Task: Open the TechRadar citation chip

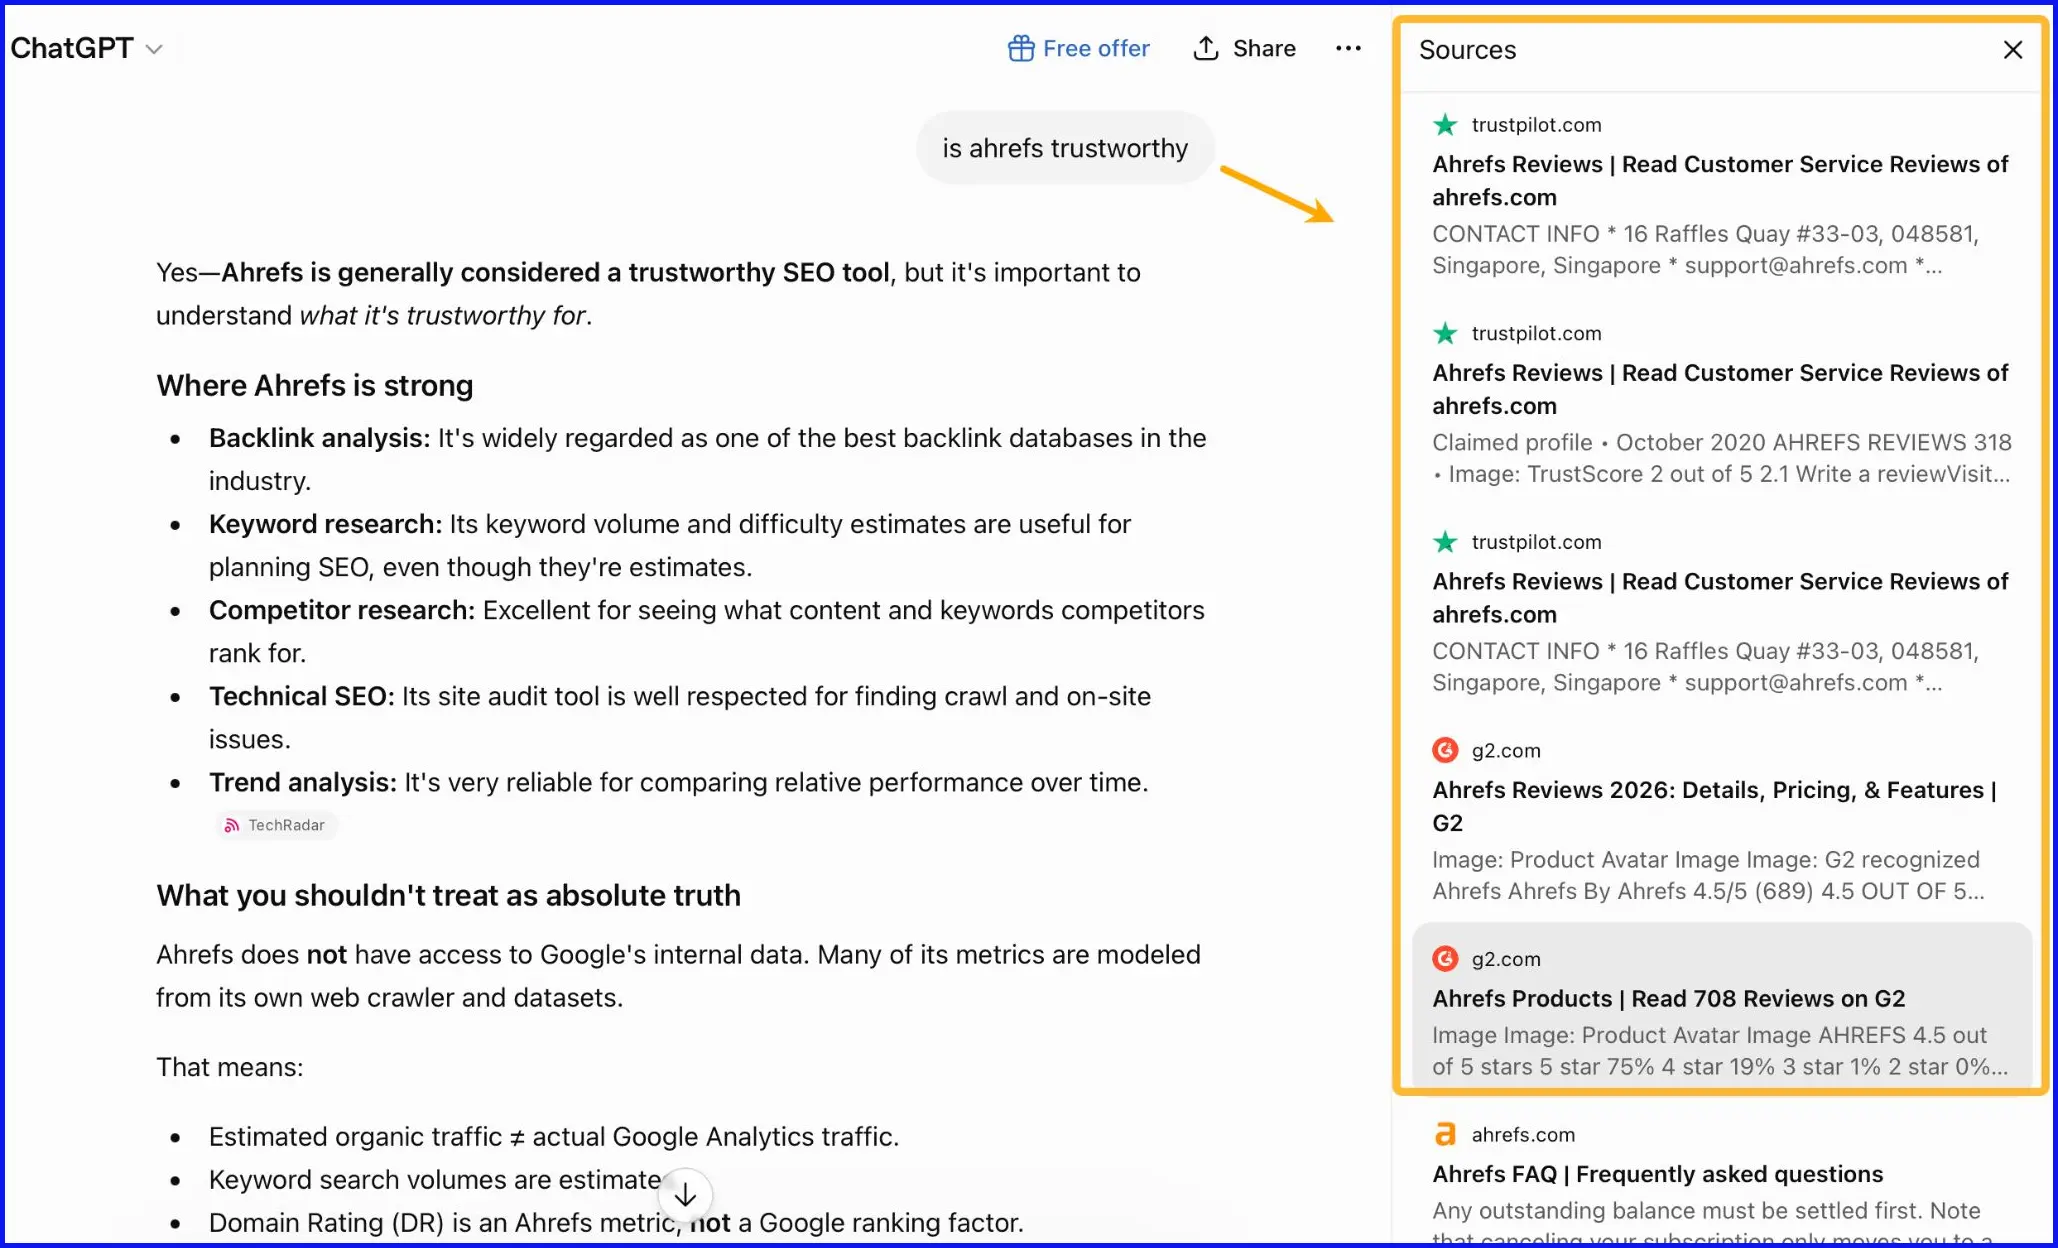Action: [275, 825]
